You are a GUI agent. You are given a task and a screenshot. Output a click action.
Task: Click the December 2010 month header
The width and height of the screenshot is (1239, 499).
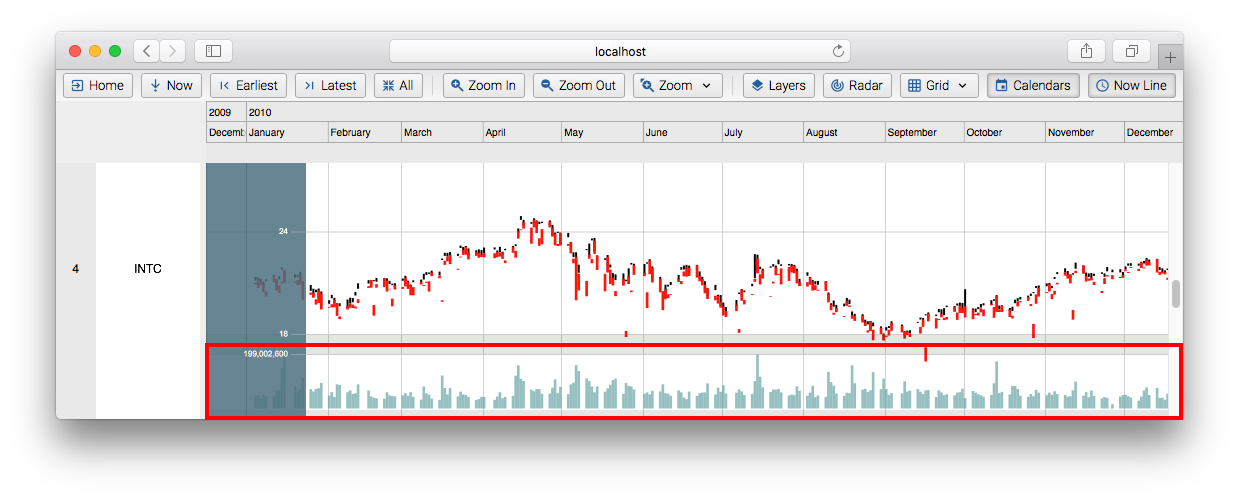point(1153,132)
